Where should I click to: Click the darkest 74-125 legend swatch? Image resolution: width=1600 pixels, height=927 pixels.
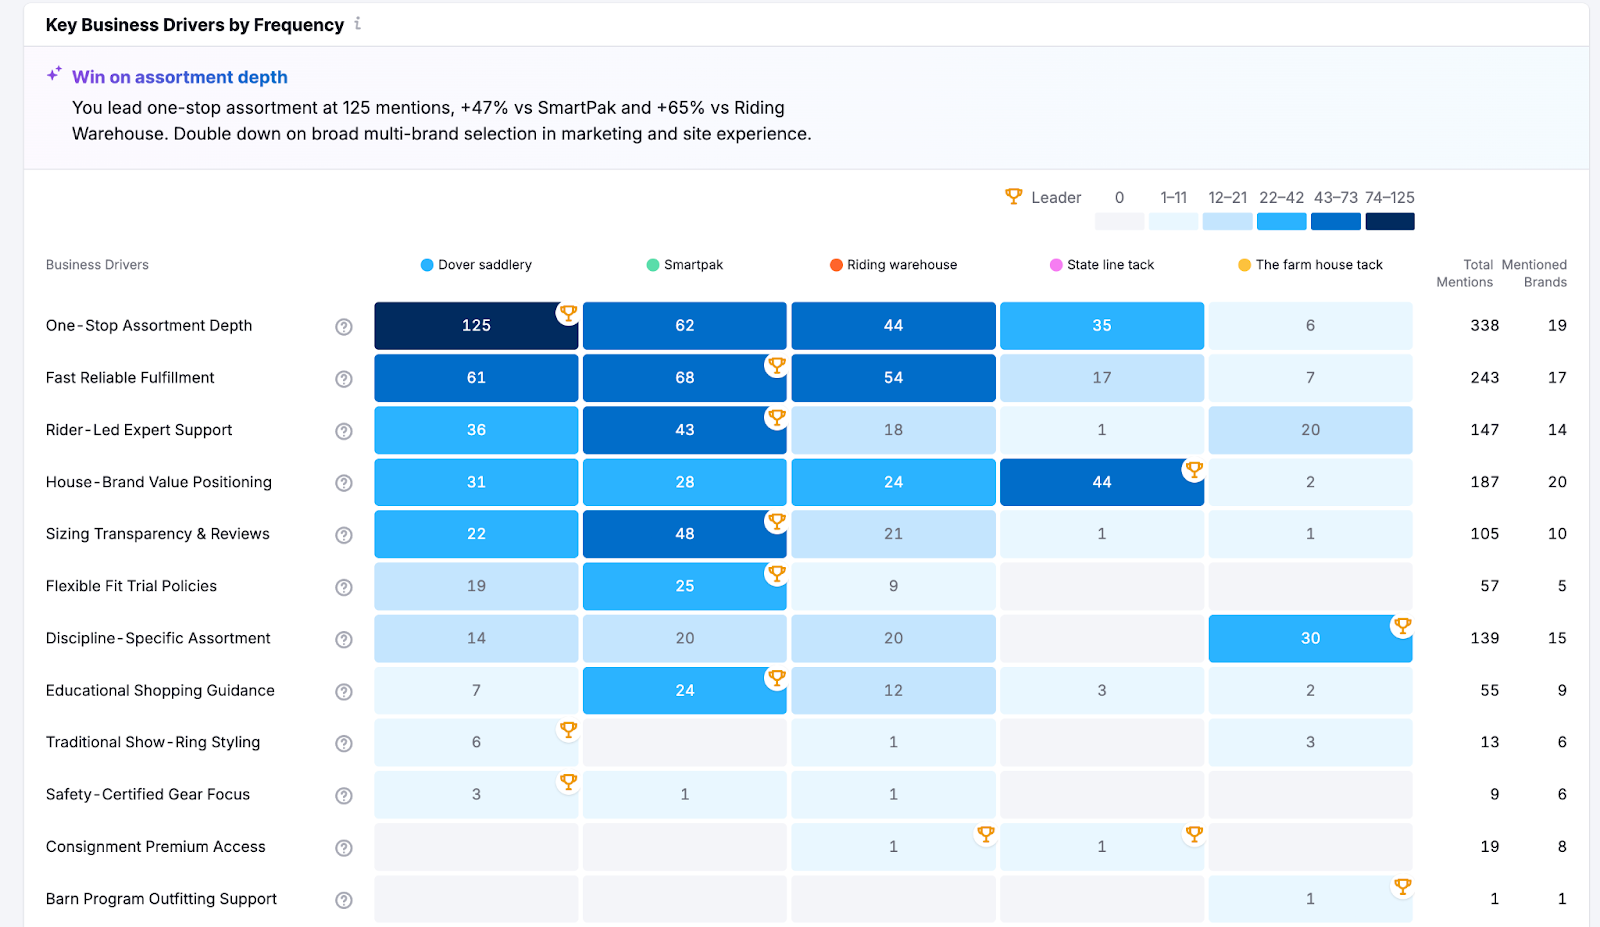[1390, 221]
